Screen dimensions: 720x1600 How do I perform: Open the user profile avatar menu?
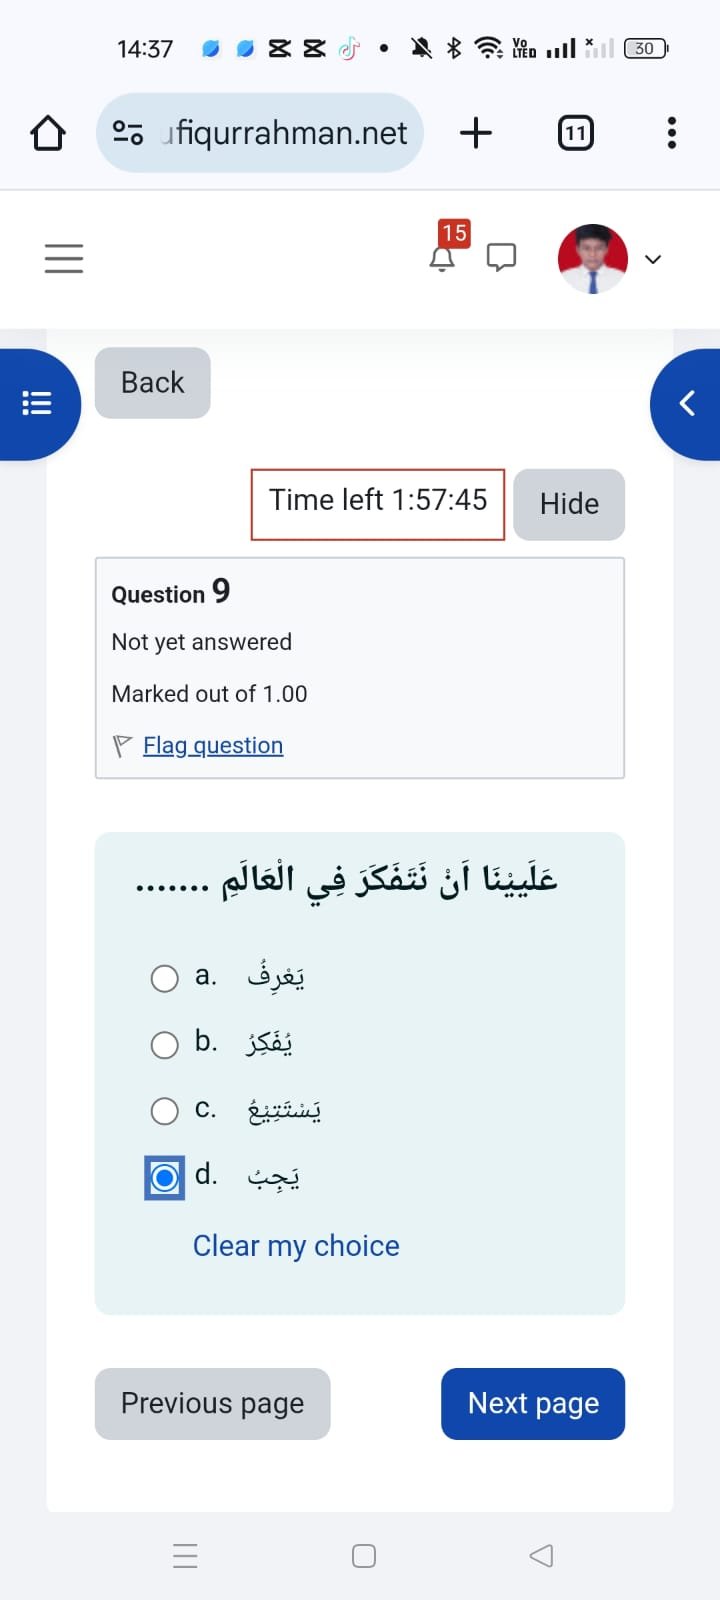pyautogui.click(x=593, y=259)
